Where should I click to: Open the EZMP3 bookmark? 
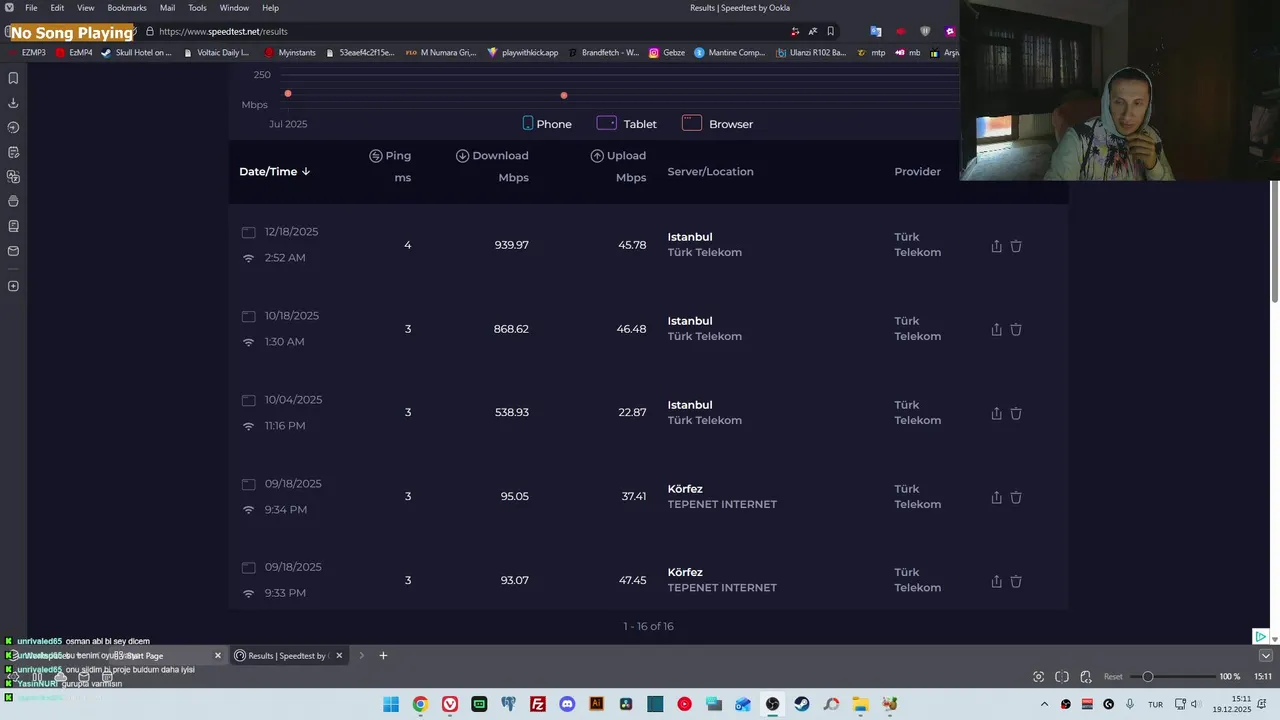(27, 53)
